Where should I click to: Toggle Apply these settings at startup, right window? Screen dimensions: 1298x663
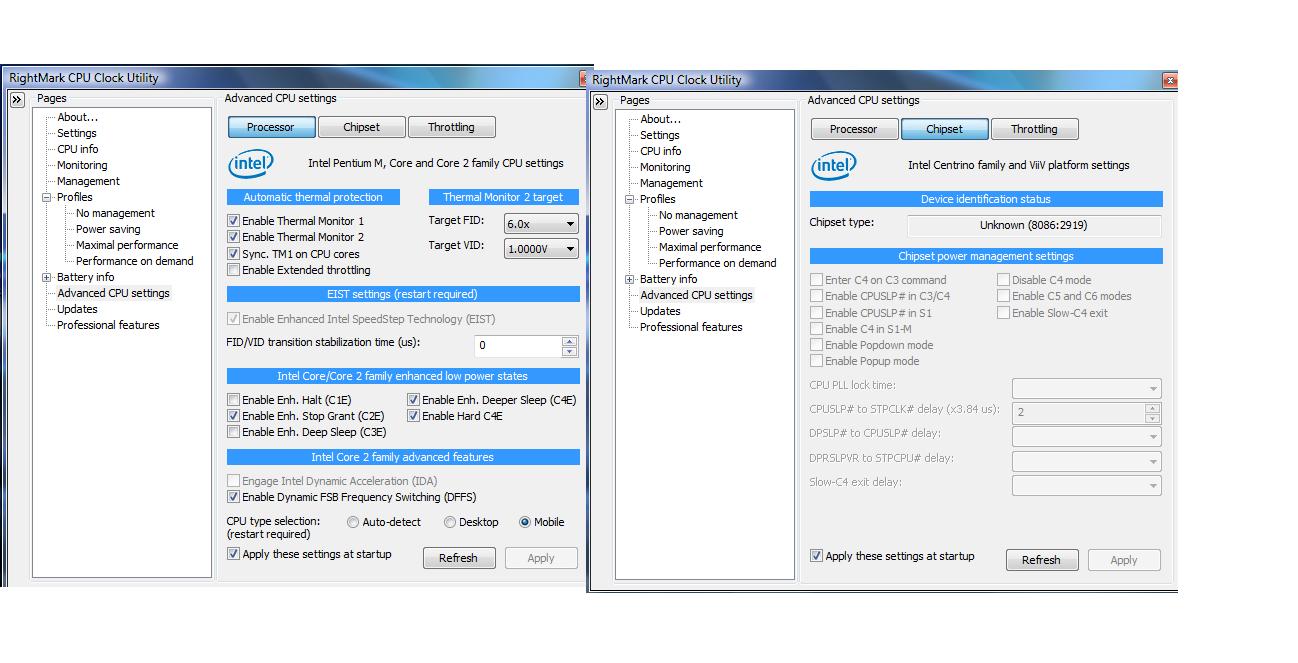[x=817, y=556]
